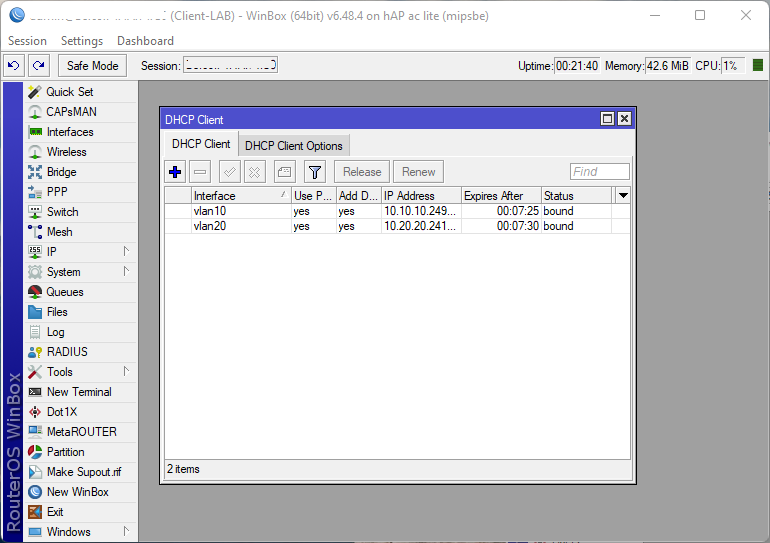Image resolution: width=770 pixels, height=543 pixels.
Task: Open RADIUS settings
Action: pyautogui.click(x=81, y=352)
